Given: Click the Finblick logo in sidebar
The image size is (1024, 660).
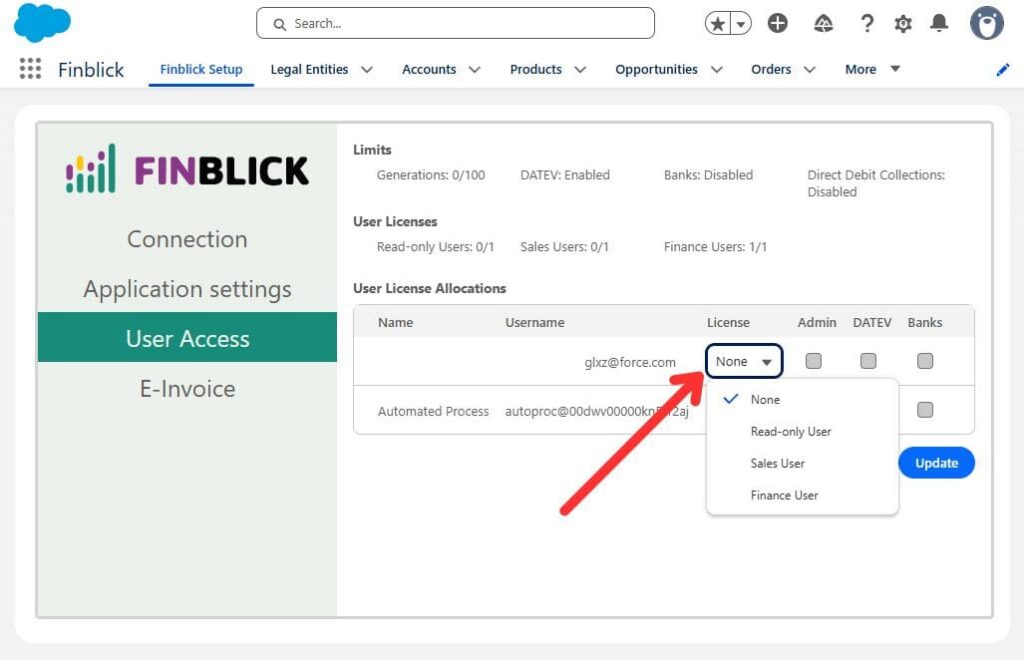Looking at the screenshot, I should [x=187, y=169].
